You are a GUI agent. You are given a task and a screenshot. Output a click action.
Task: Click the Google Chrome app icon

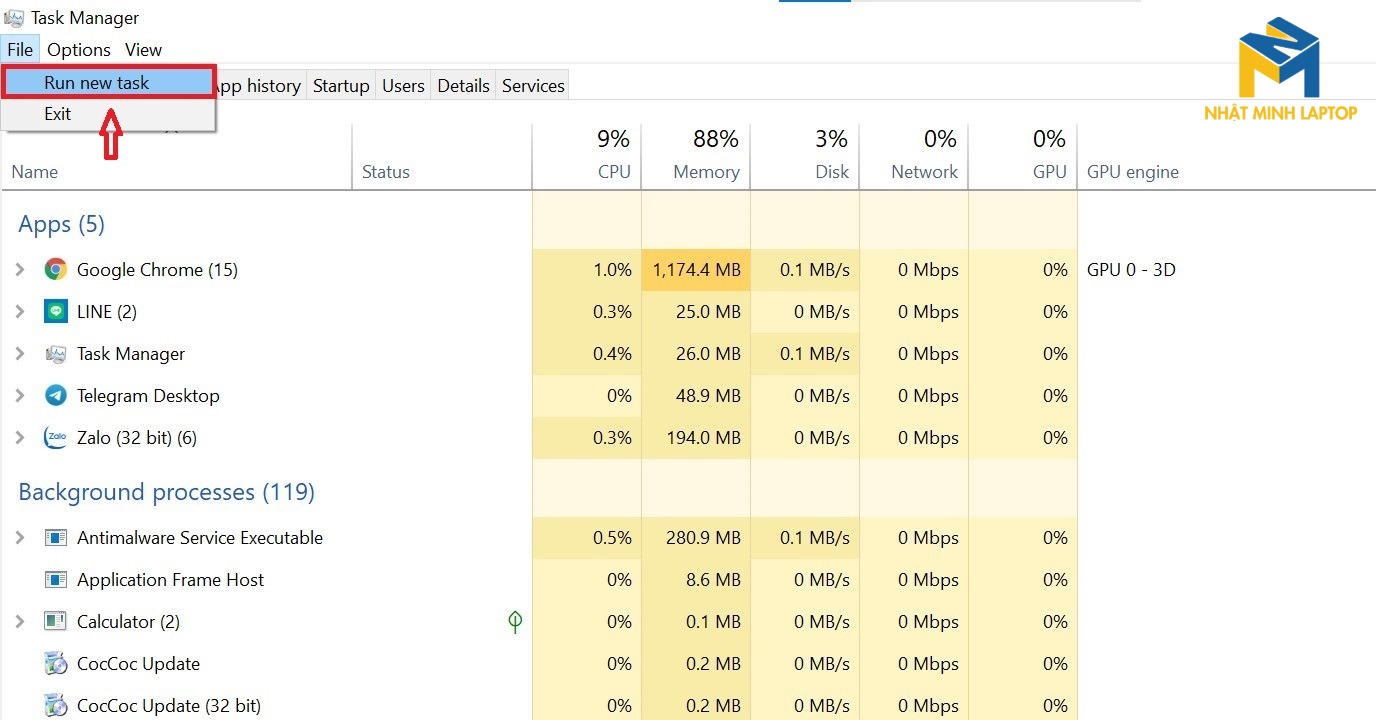[56, 269]
